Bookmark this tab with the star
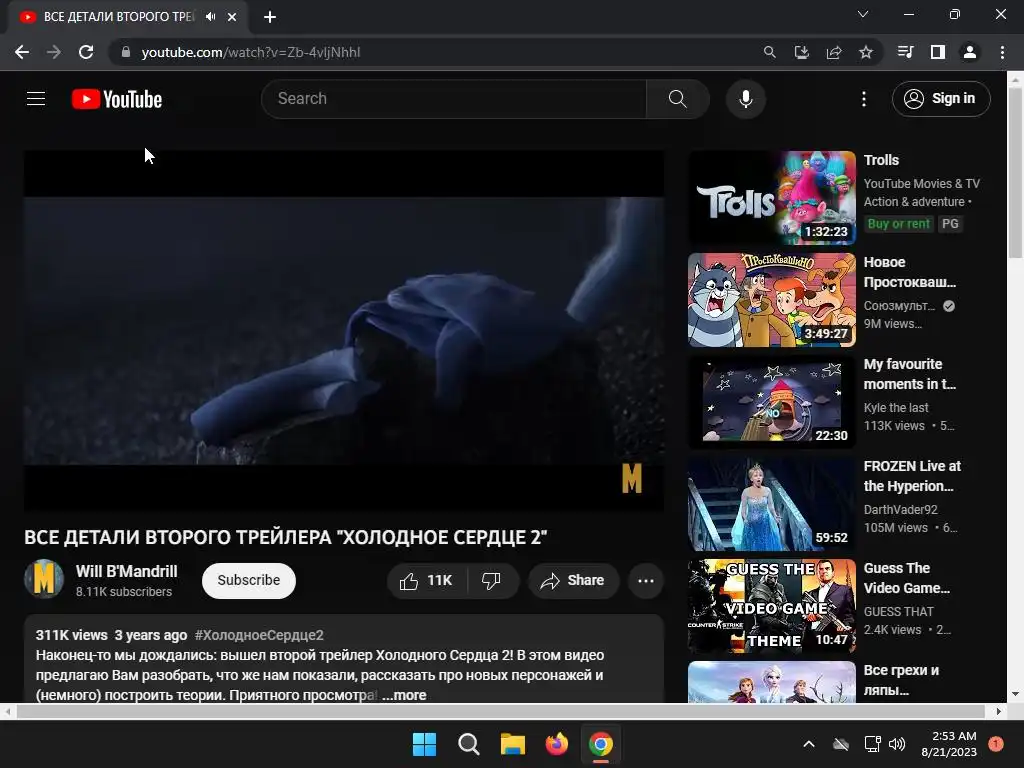1024x768 pixels. pyautogui.click(x=866, y=52)
